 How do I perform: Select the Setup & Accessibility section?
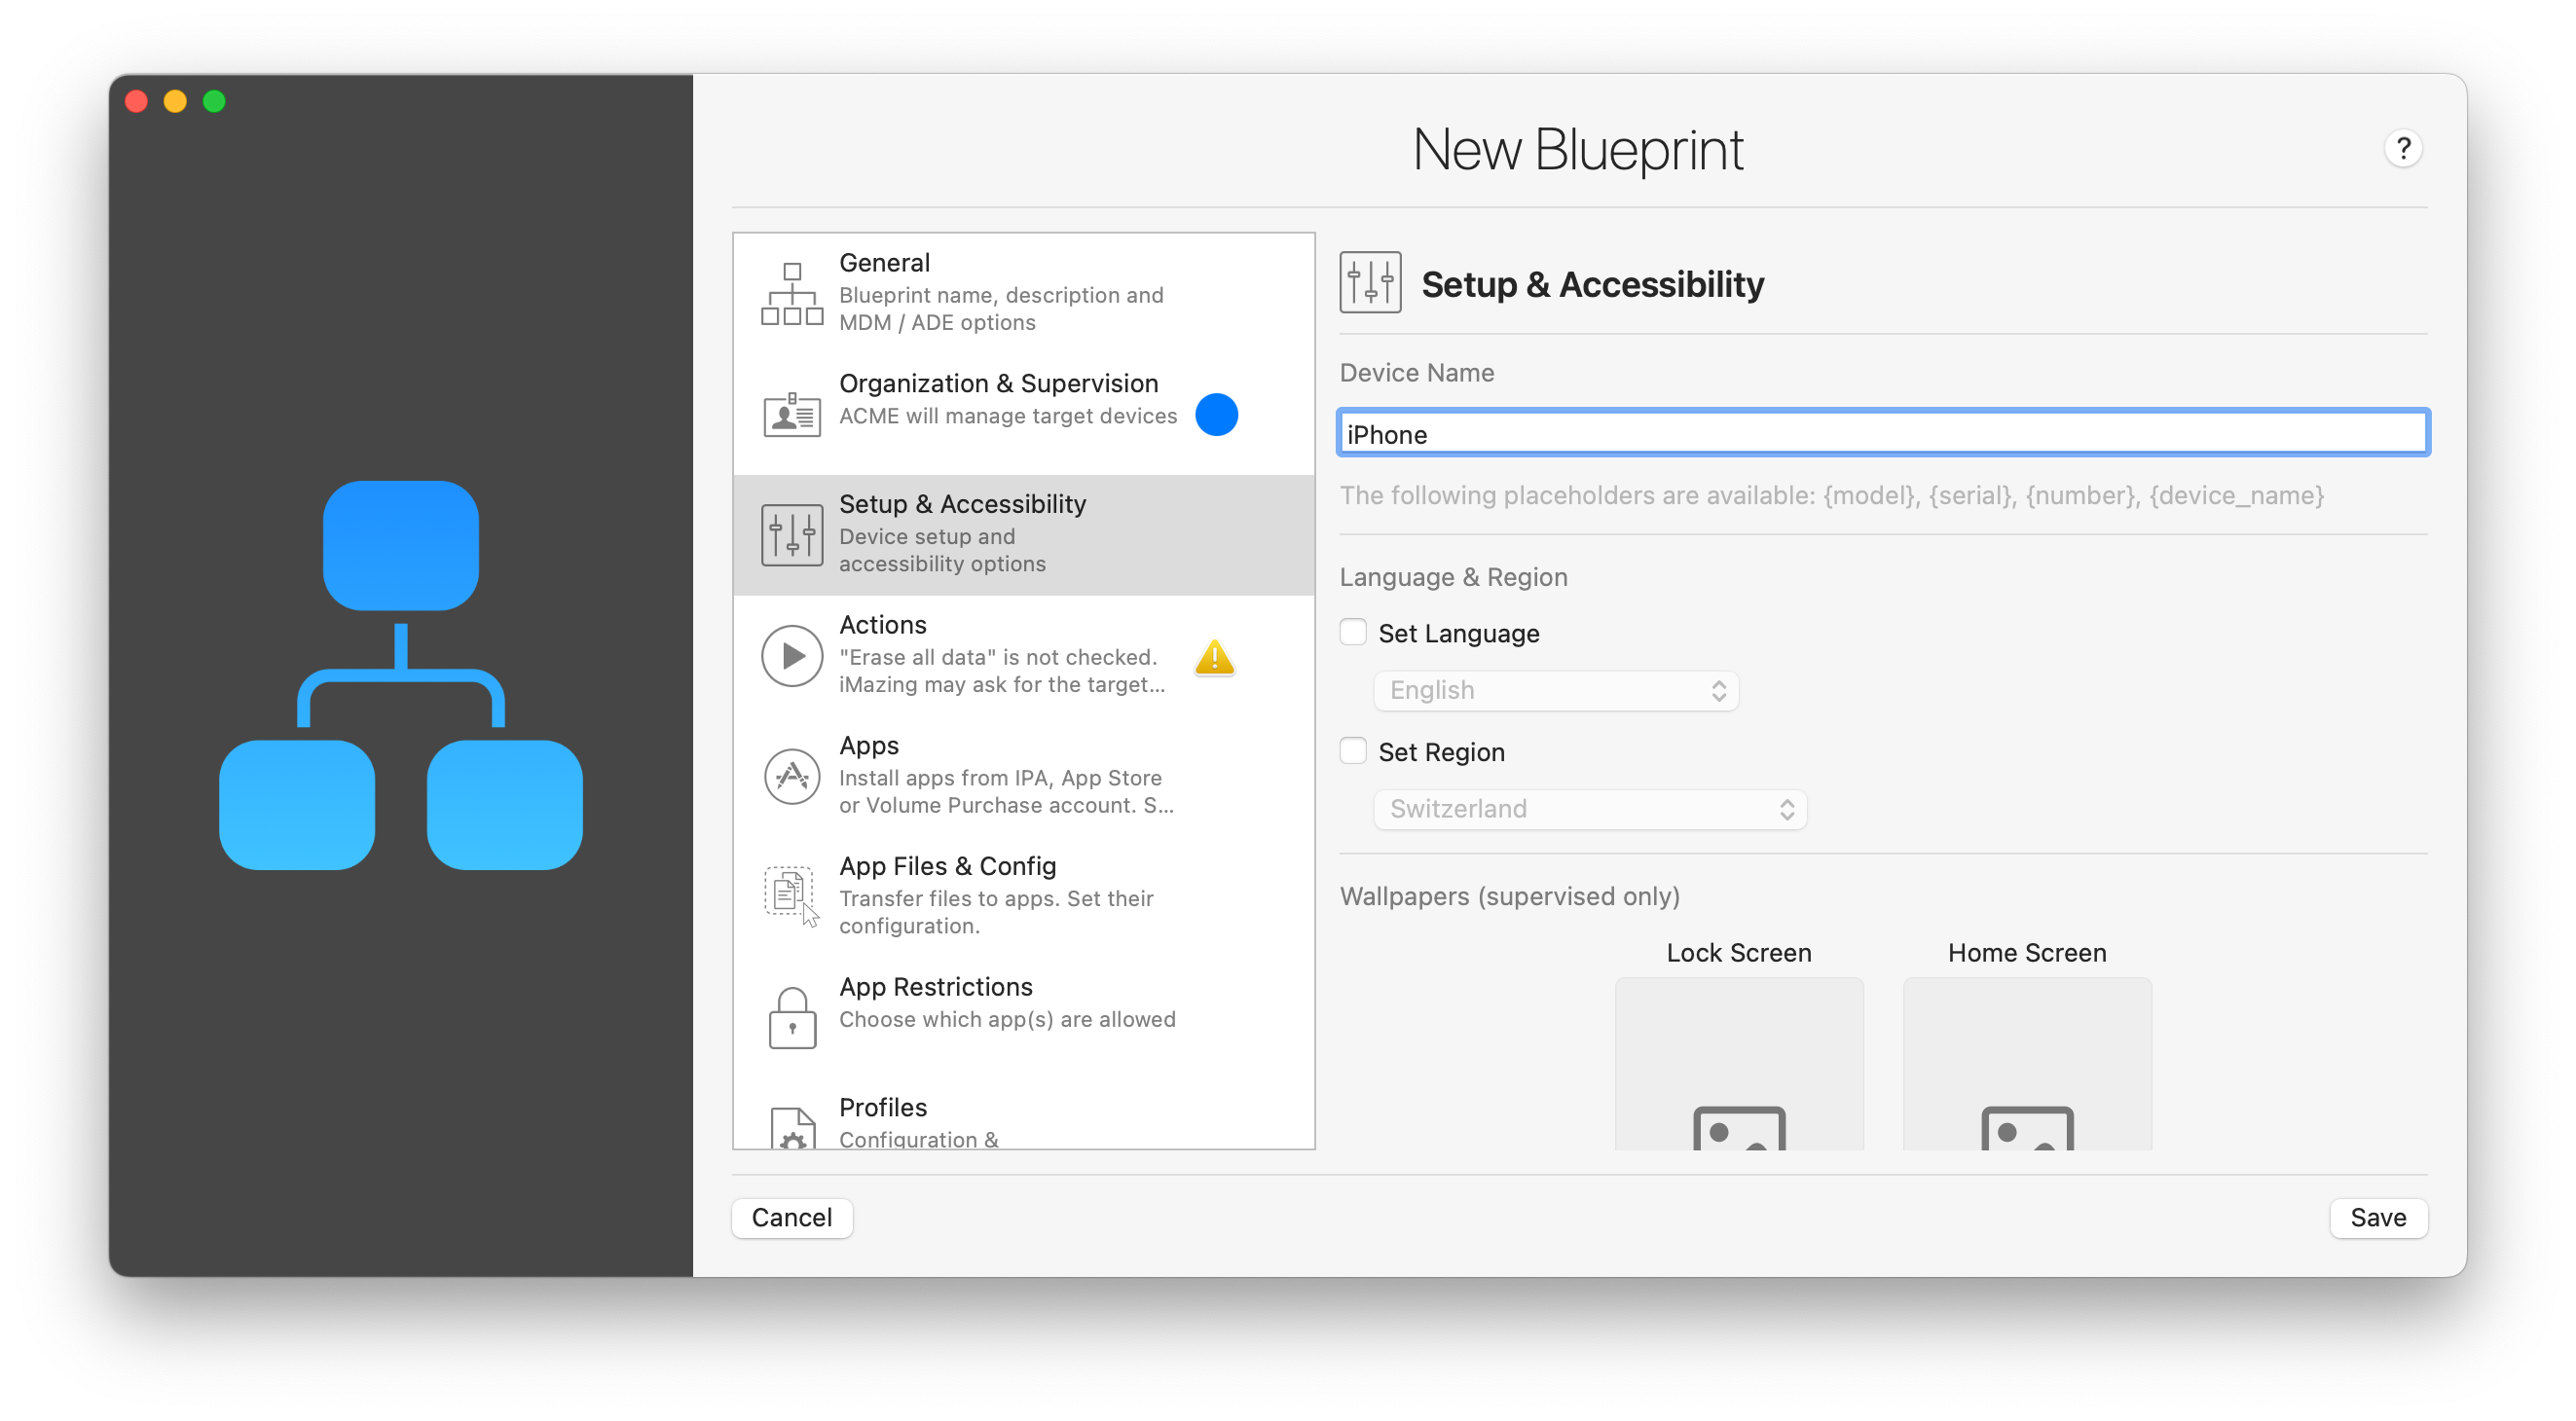1023,535
